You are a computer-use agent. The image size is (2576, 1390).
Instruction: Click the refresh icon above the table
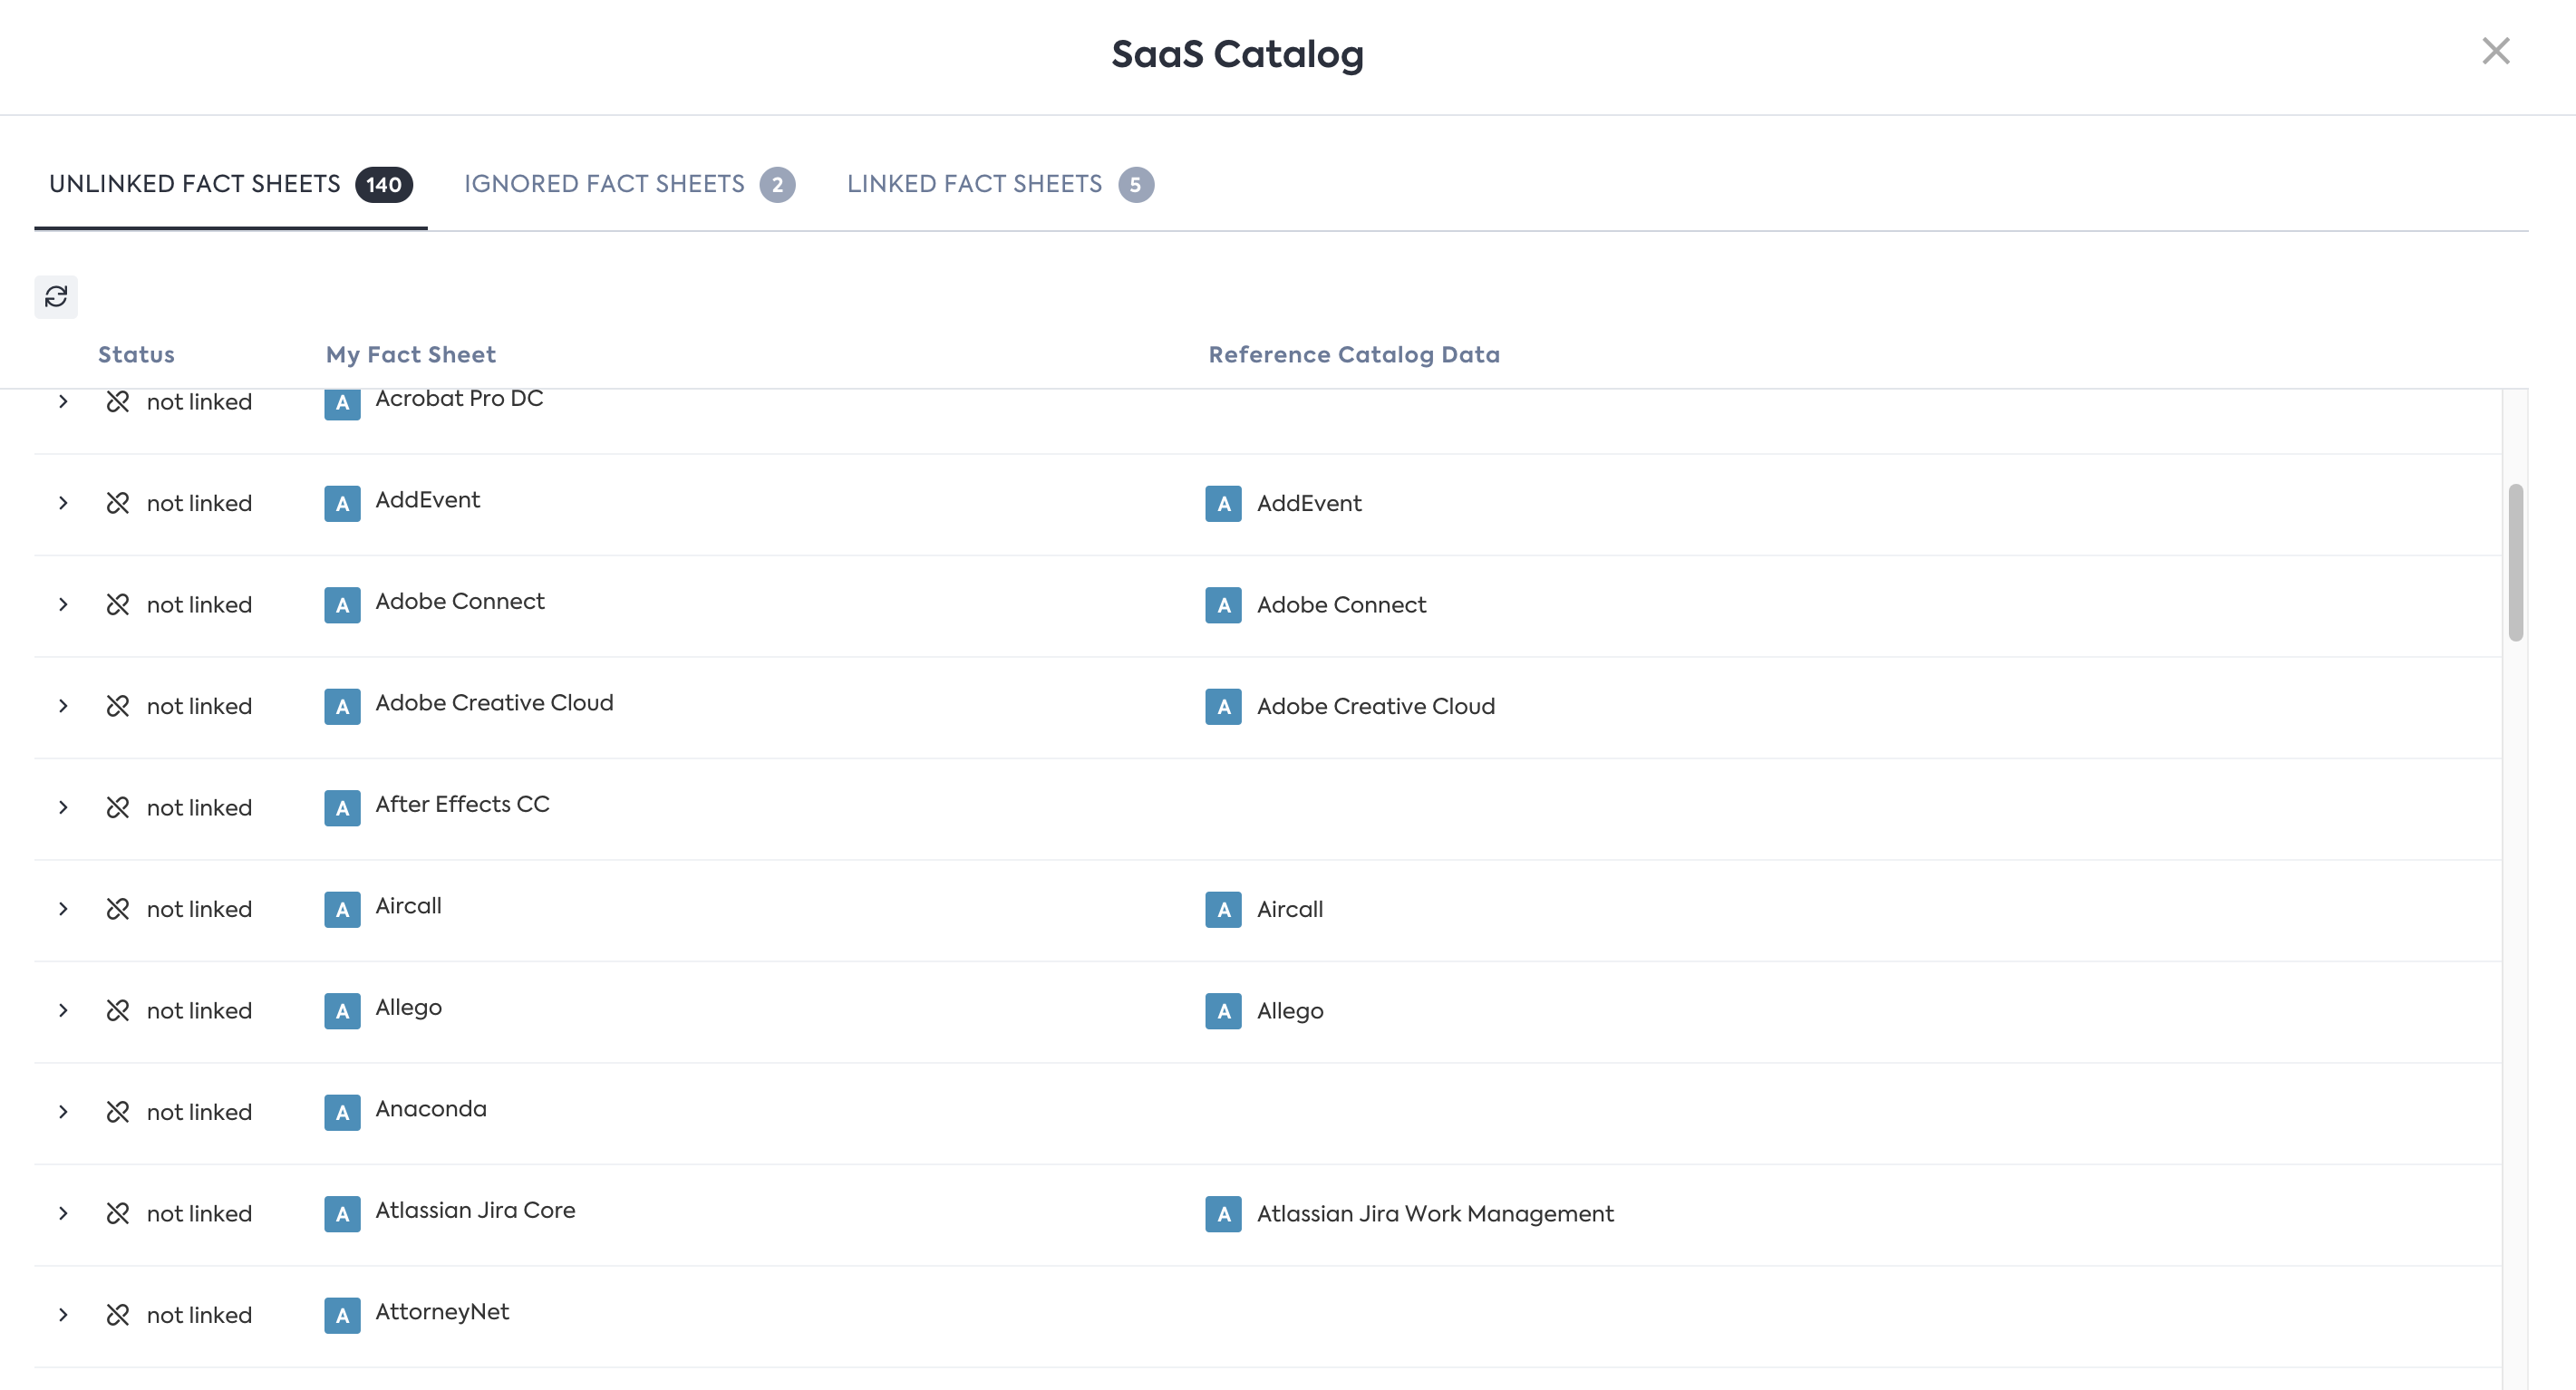click(x=56, y=296)
